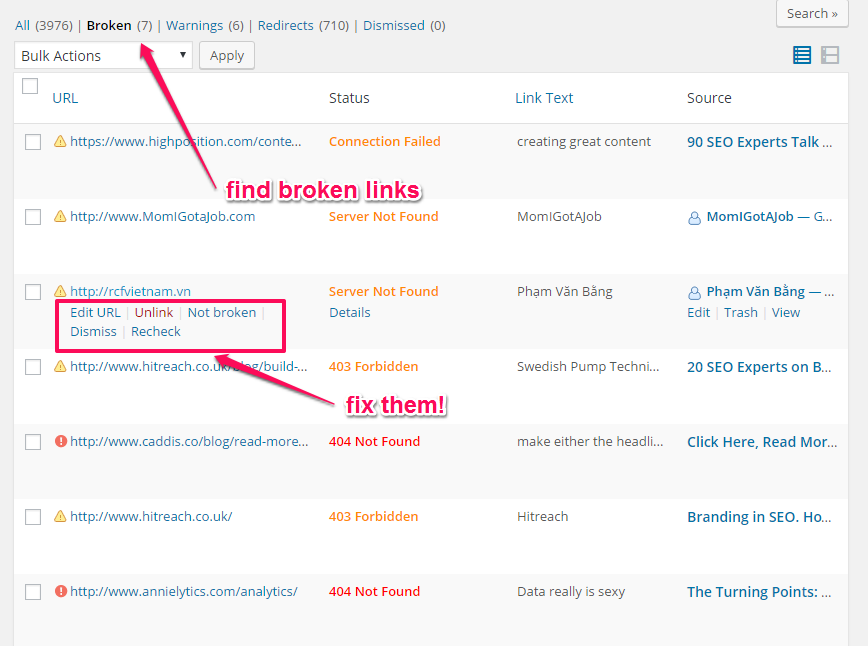Edit the Phạm Văn Bằng source
868x646 pixels.
coord(699,312)
